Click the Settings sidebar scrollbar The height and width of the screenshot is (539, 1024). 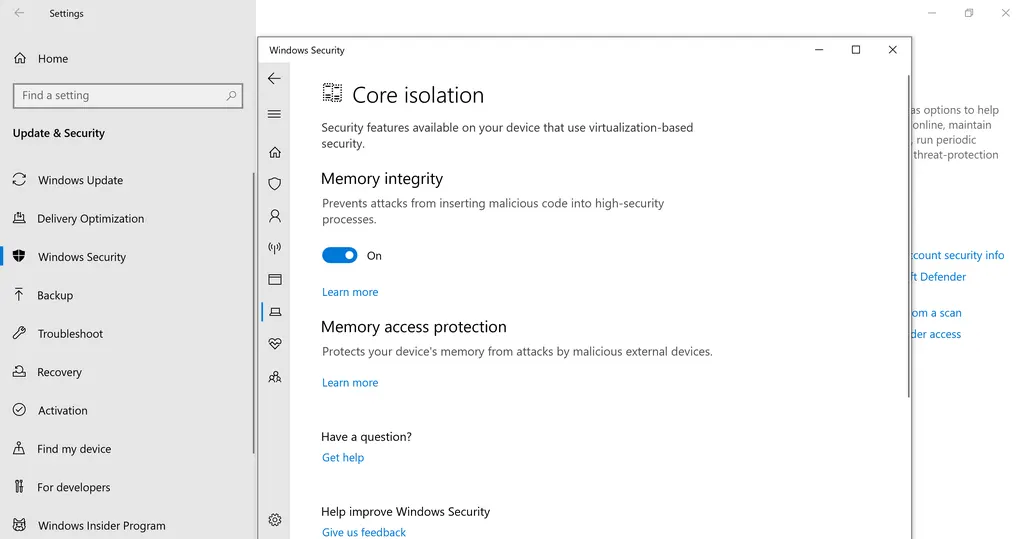coord(253,314)
